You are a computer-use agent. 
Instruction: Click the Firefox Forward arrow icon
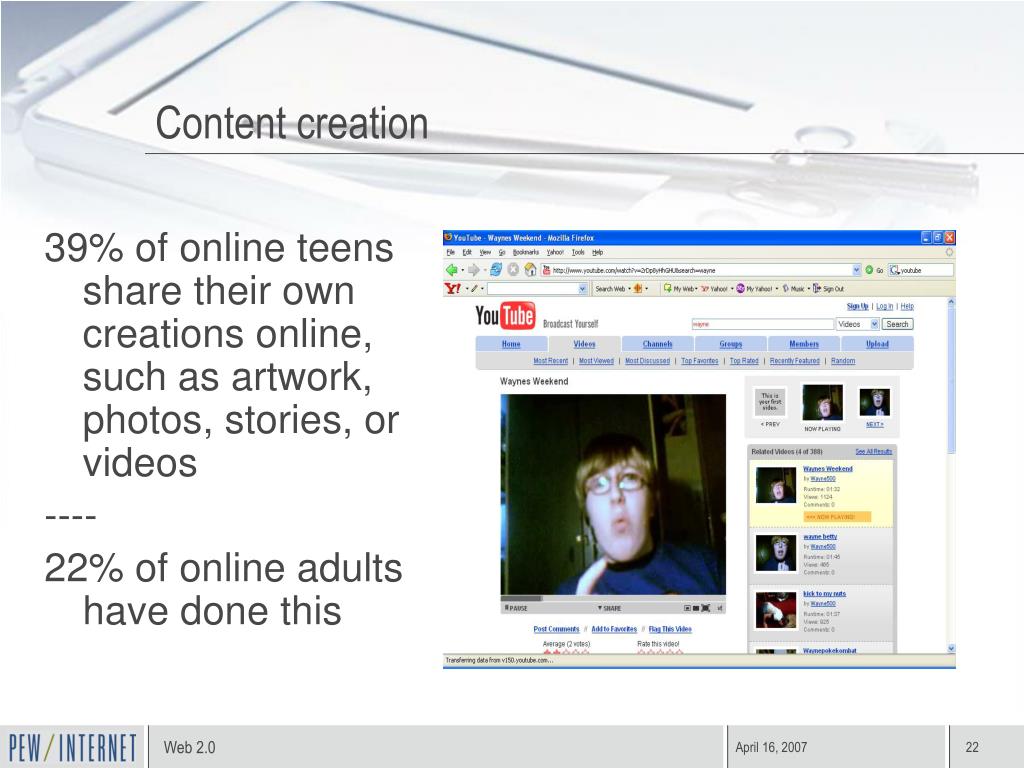point(473,270)
